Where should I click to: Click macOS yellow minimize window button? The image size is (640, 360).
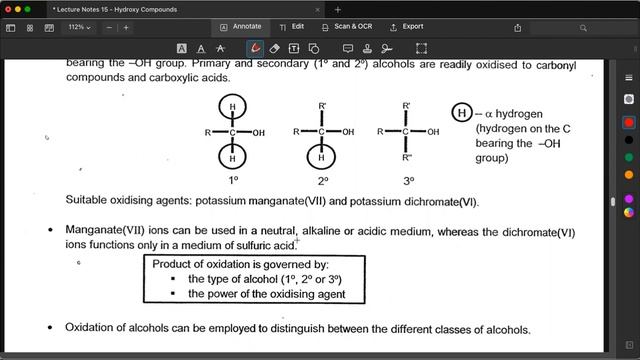18,9
